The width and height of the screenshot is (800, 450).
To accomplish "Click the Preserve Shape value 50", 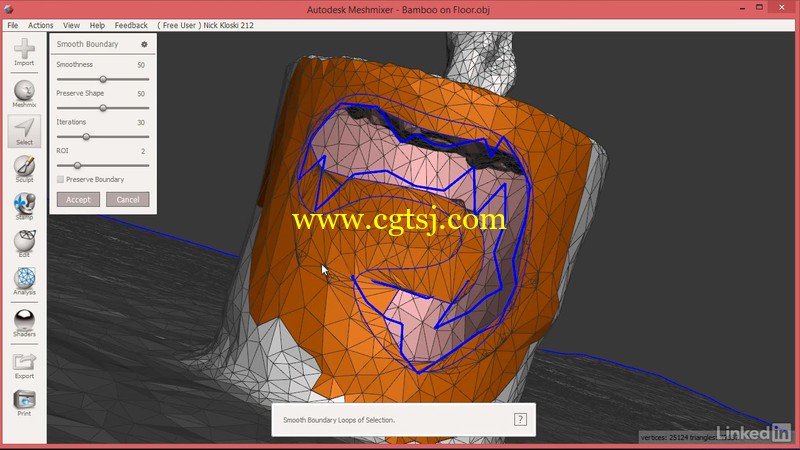I will coord(141,93).
